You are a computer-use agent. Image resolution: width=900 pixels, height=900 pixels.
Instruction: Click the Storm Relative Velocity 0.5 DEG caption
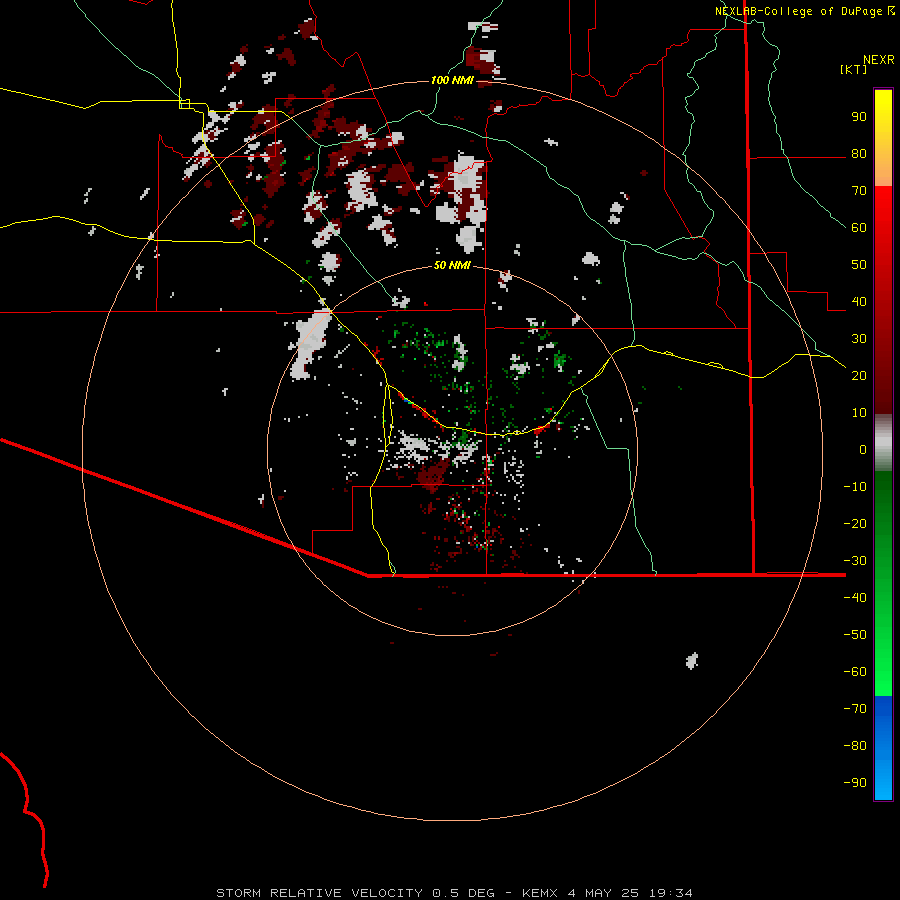pos(355,893)
